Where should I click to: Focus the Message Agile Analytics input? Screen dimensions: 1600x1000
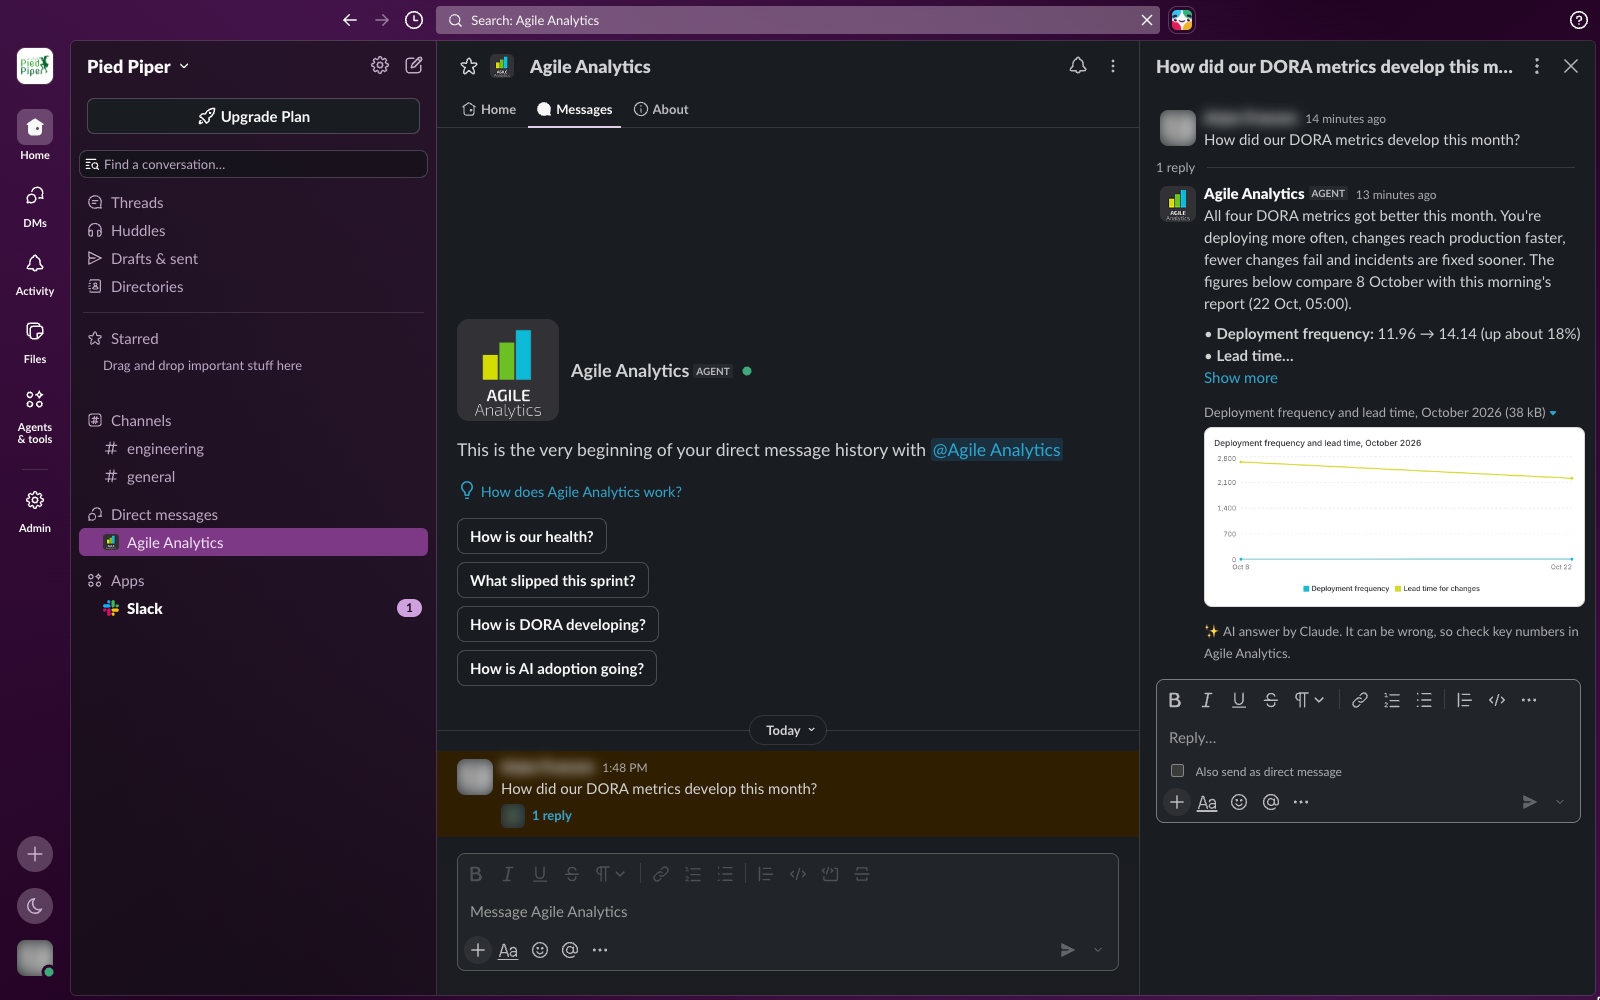[787, 912]
